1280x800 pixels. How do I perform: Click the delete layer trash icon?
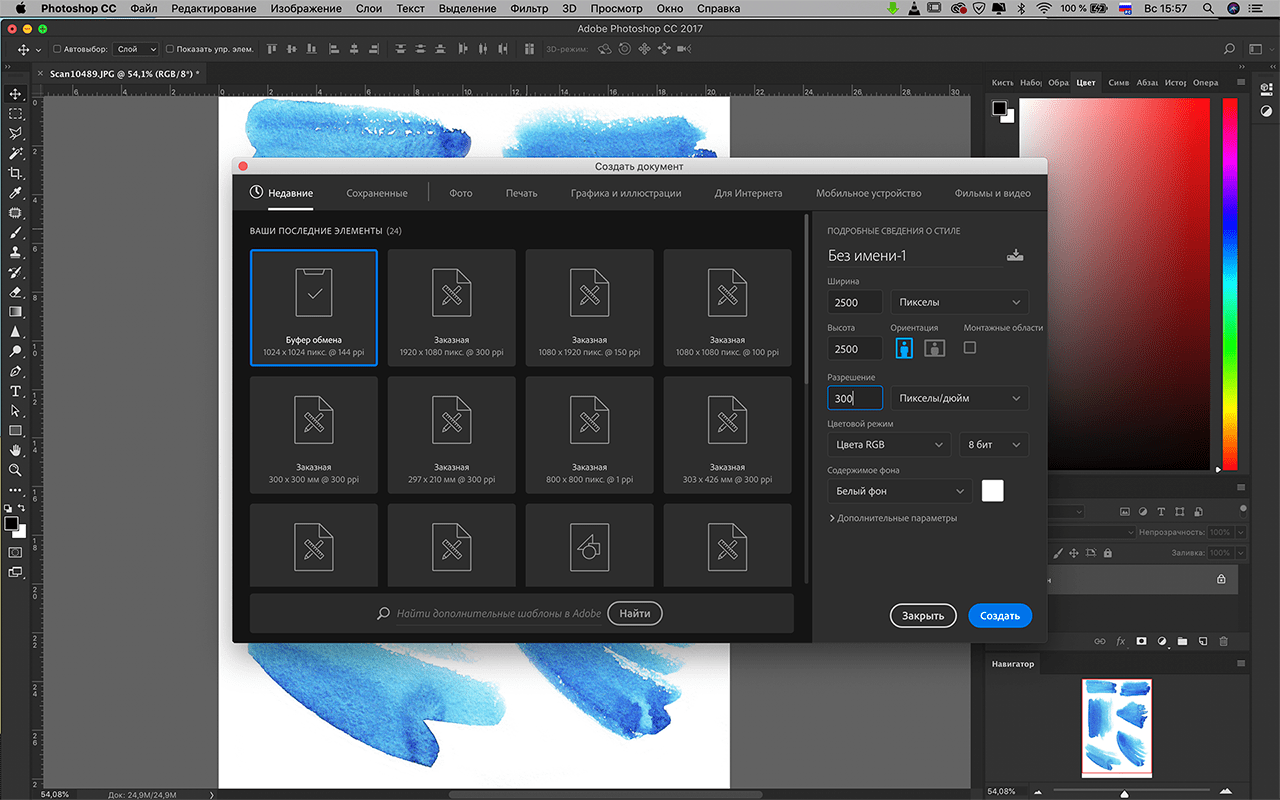click(x=1224, y=641)
